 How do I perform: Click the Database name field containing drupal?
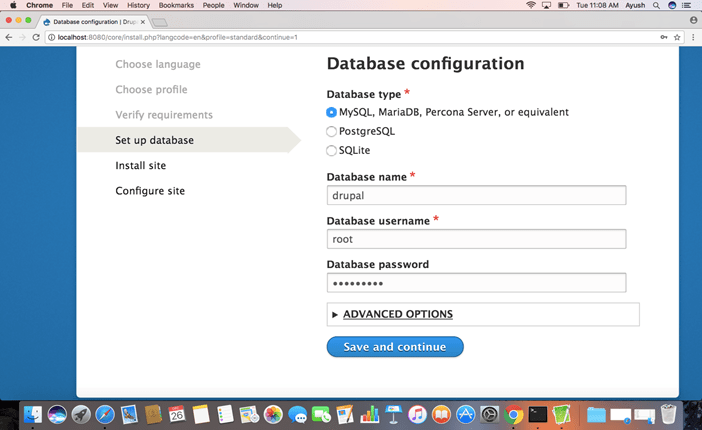[476, 195]
